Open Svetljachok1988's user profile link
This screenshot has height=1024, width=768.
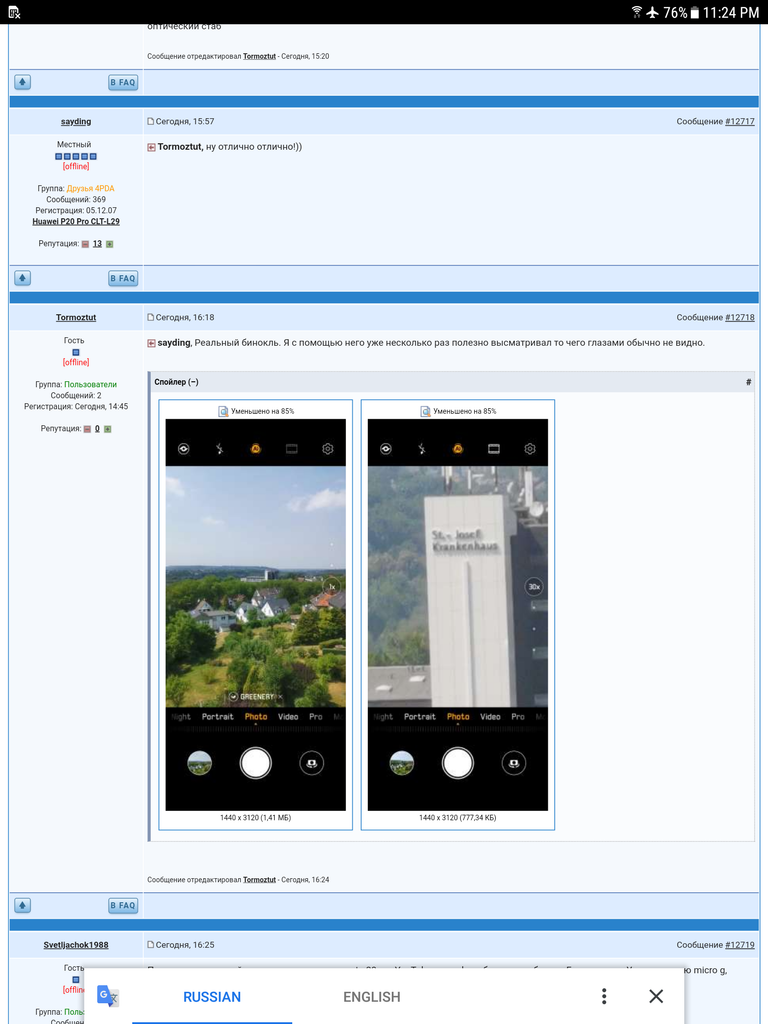coord(76,944)
